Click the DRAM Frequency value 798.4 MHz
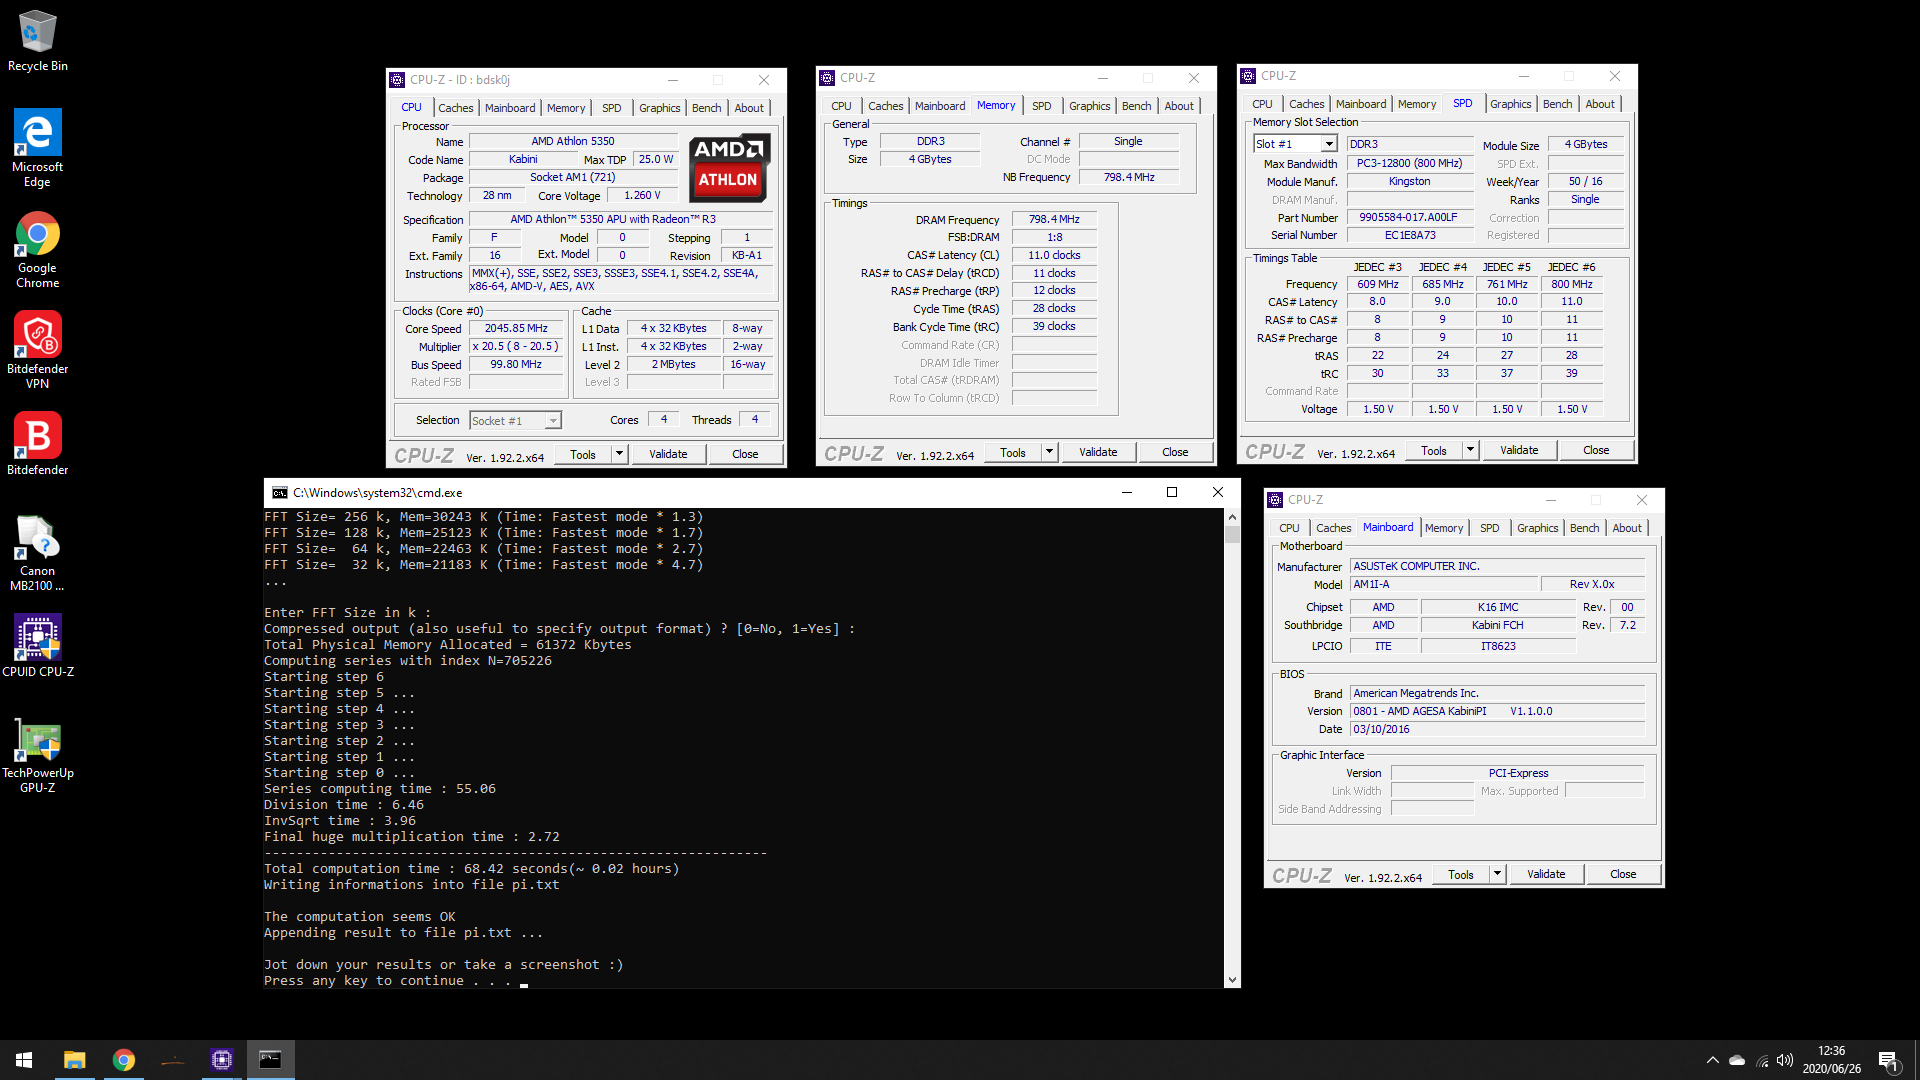Viewport: 1920px width, 1080px height. tap(1054, 219)
